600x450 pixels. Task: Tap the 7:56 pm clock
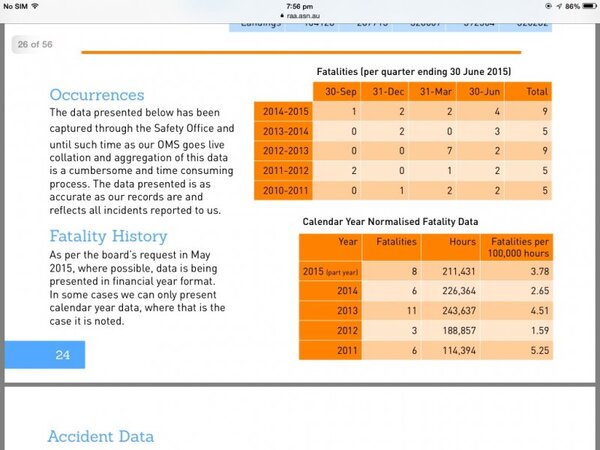[299, 6]
